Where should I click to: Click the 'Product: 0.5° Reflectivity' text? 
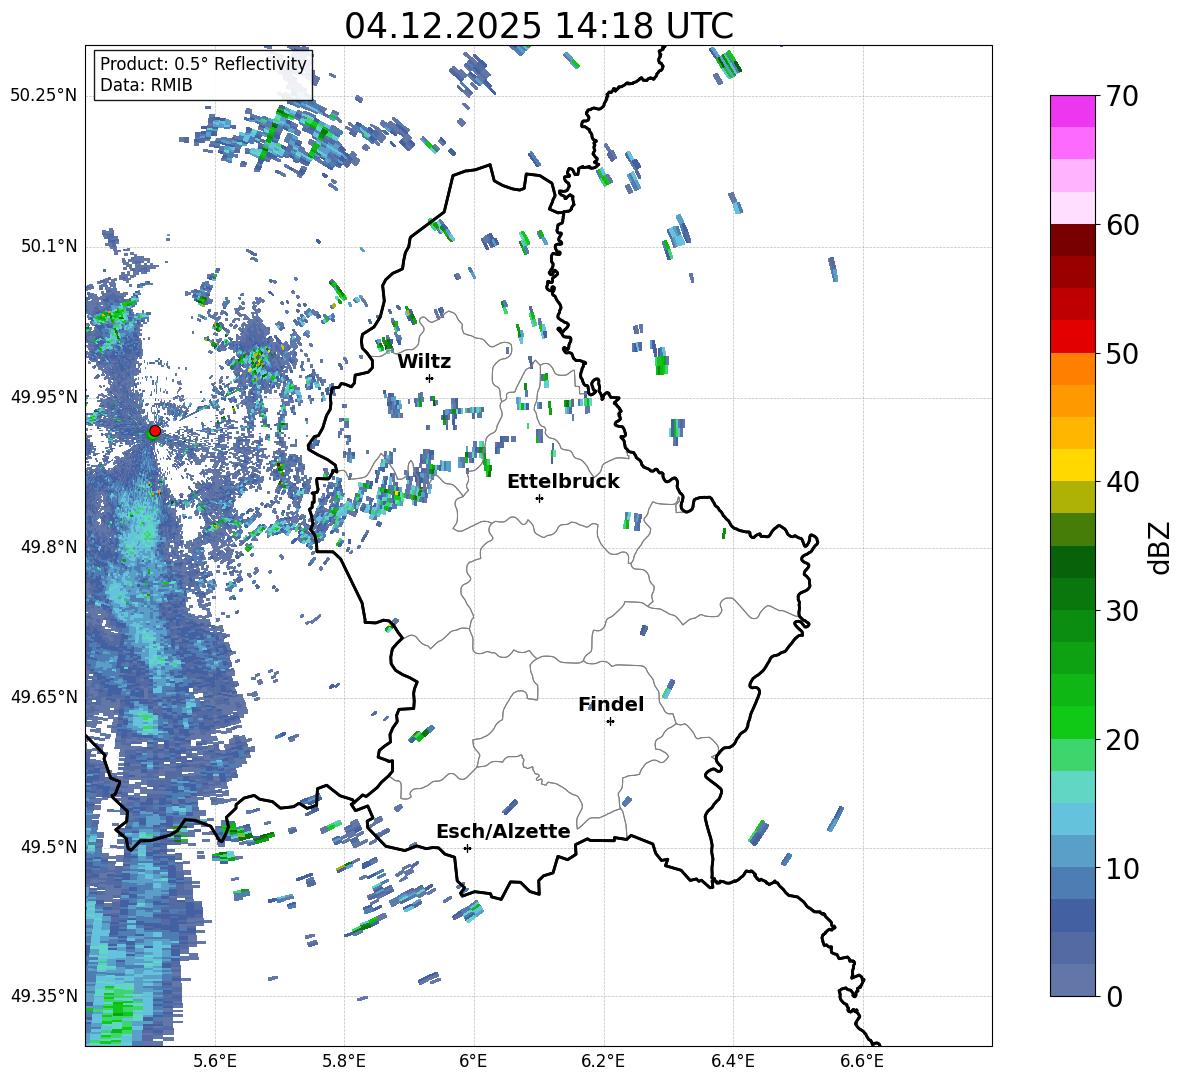click(x=203, y=64)
